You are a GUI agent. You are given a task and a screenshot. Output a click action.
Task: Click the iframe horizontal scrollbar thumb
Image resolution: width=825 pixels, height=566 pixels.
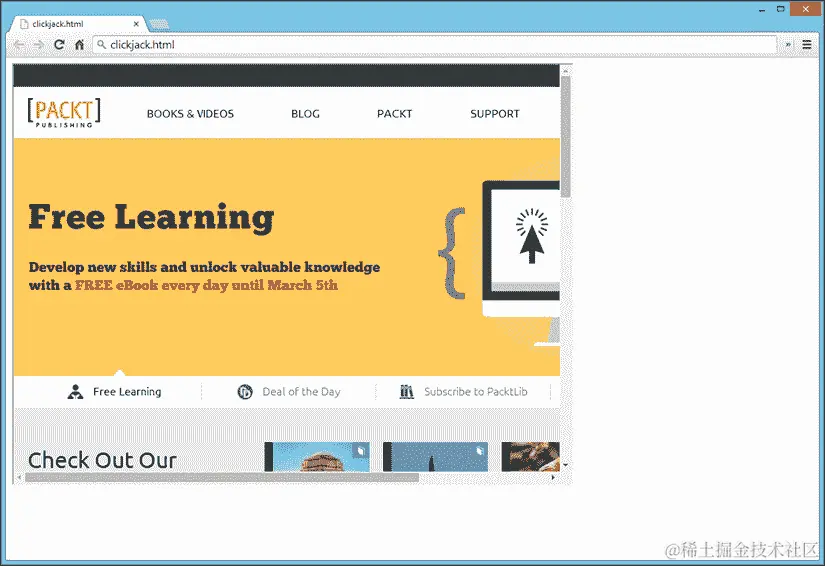[222, 478]
